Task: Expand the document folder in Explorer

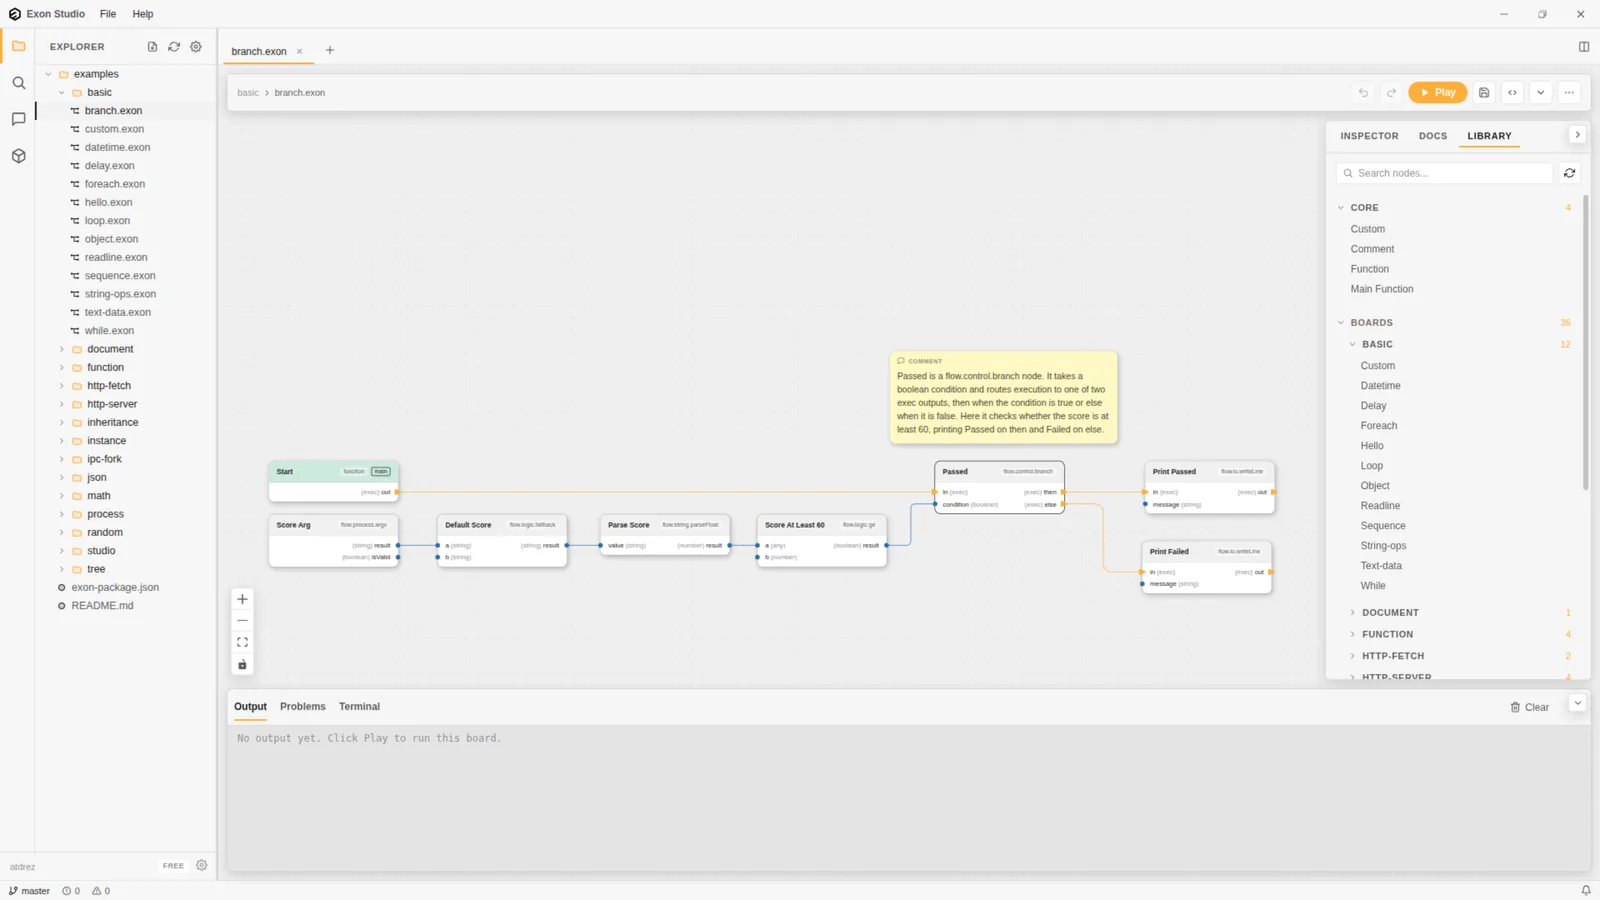Action: pos(110,349)
